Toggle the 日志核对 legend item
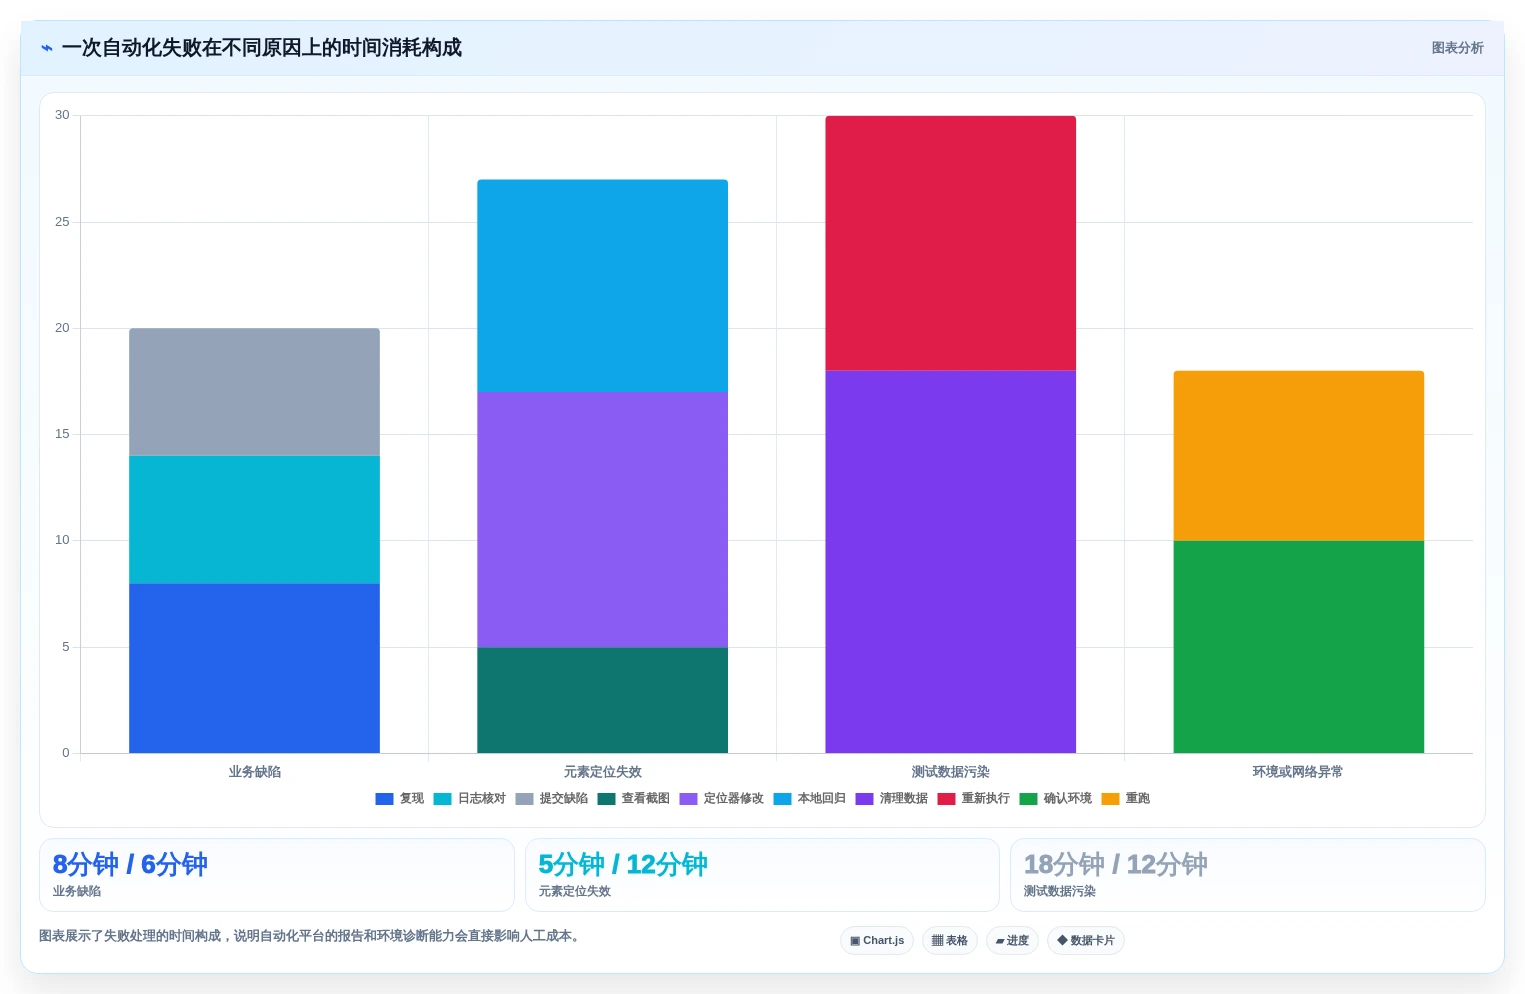Screen dimensions: 1525x994 click(469, 799)
